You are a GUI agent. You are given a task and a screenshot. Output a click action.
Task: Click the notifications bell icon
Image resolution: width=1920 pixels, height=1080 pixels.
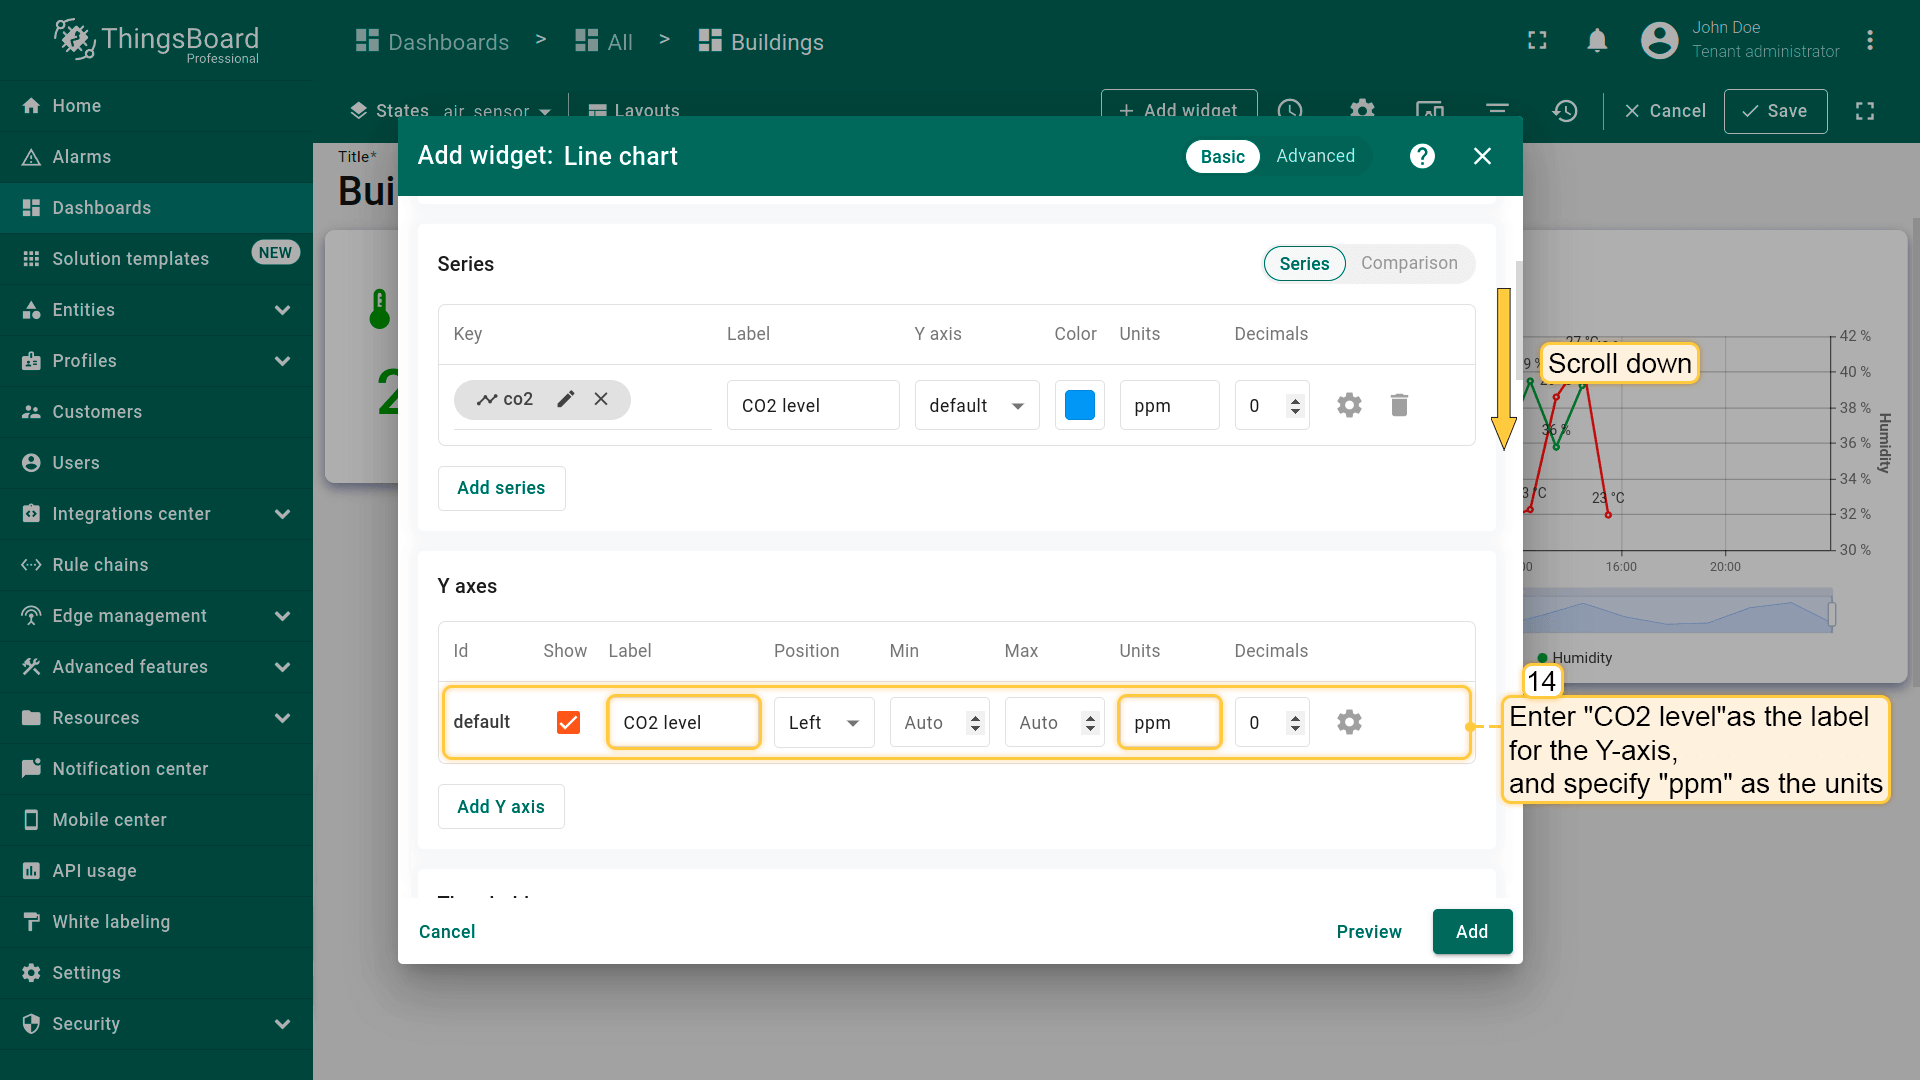click(x=1597, y=40)
